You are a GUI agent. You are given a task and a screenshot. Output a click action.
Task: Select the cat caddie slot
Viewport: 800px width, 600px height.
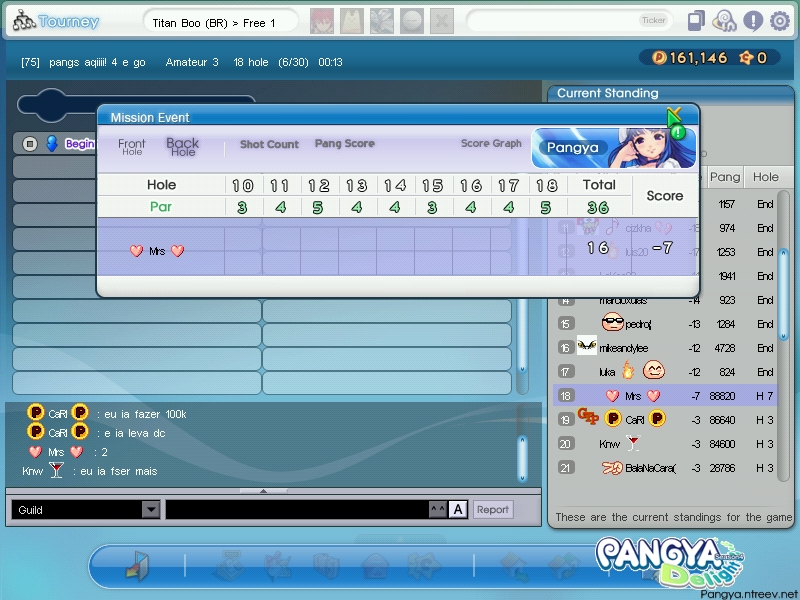click(x=352, y=21)
